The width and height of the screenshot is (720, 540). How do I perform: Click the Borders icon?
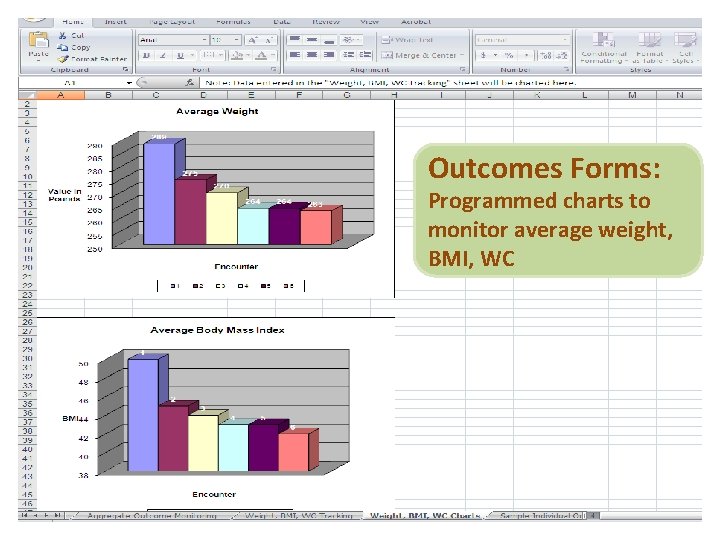pos(208,56)
